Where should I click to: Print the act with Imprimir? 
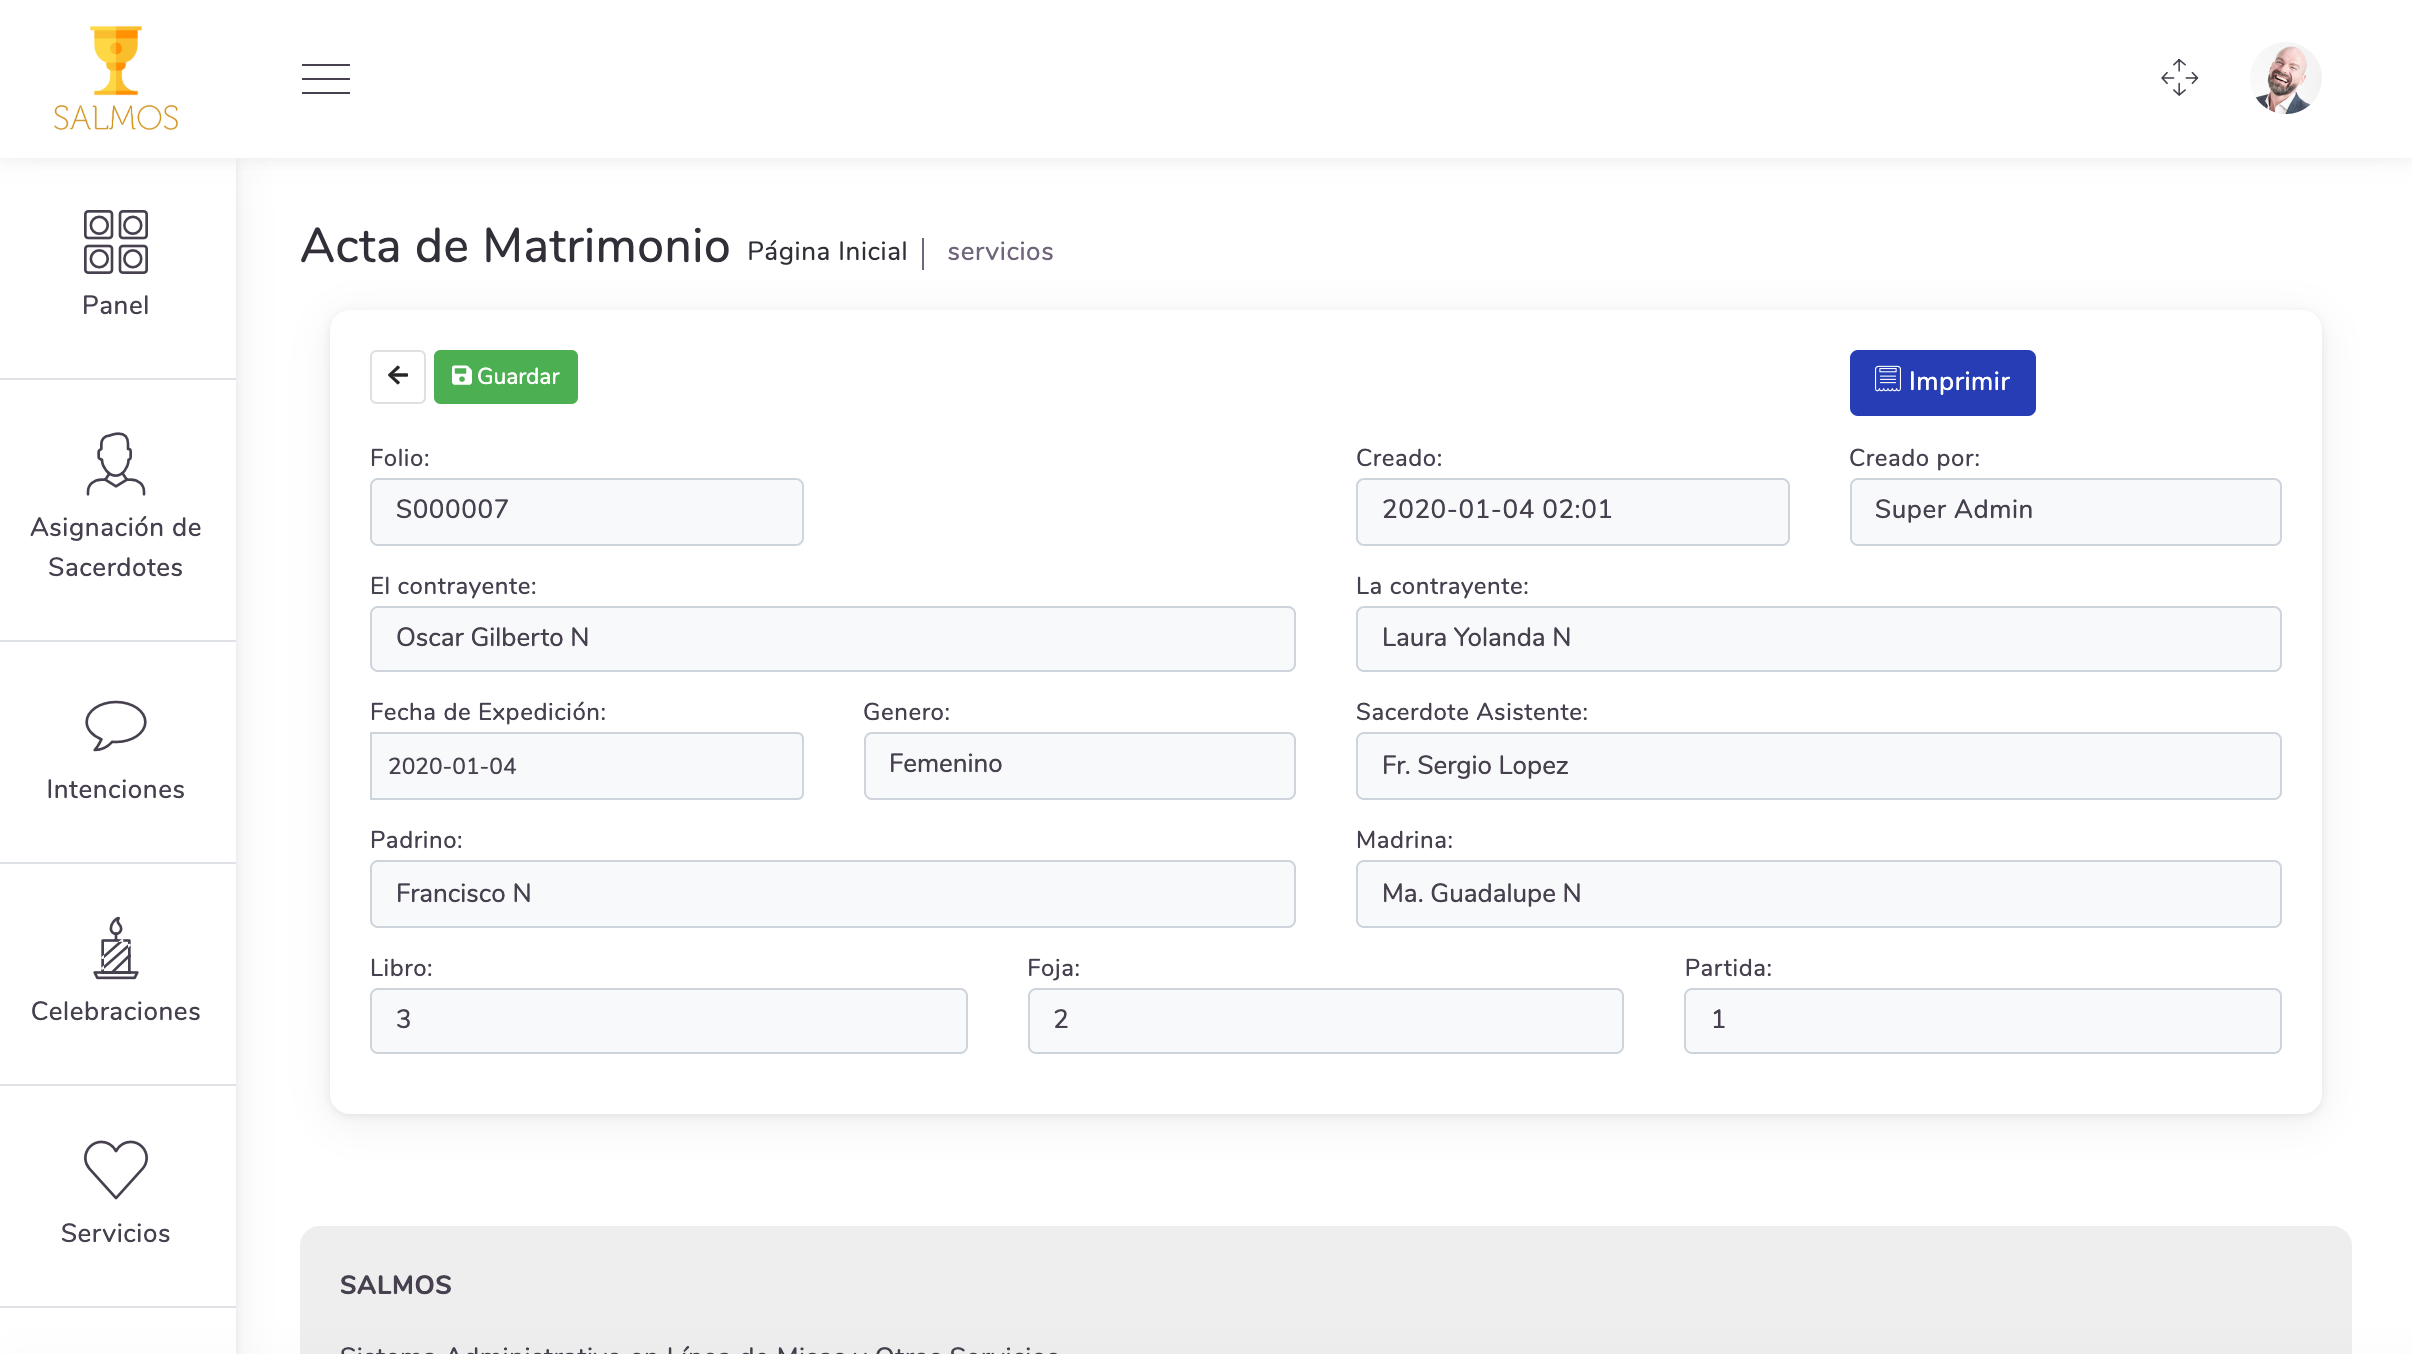click(x=1942, y=382)
